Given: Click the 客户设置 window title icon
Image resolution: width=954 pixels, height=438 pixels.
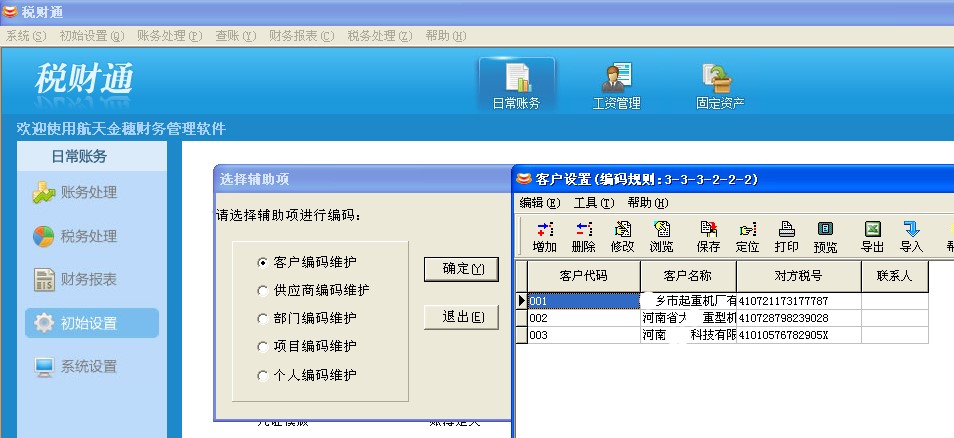Looking at the screenshot, I should 524,179.
